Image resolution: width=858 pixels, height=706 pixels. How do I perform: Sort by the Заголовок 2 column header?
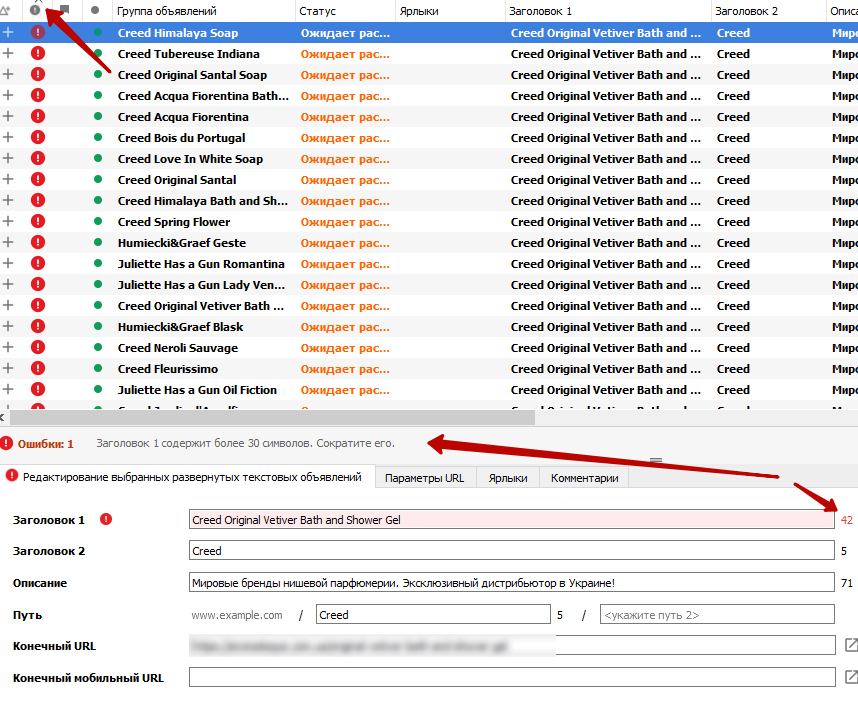pos(768,10)
